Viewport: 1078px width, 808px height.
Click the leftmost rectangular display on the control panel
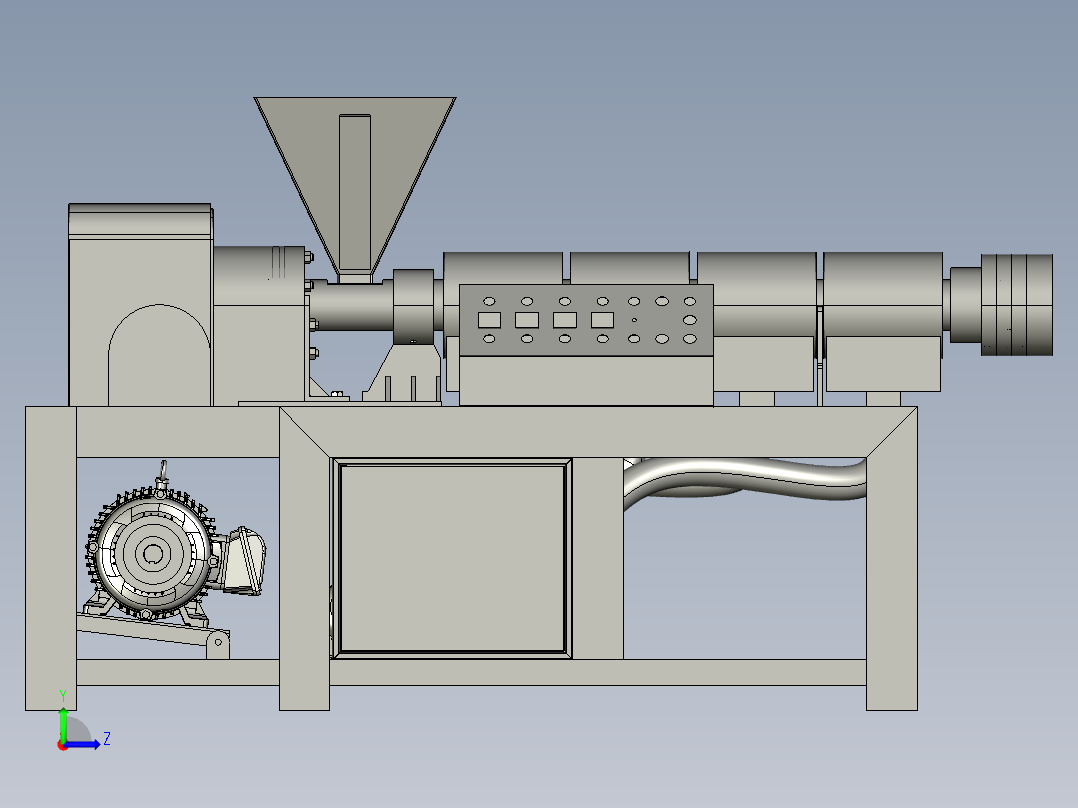point(490,320)
